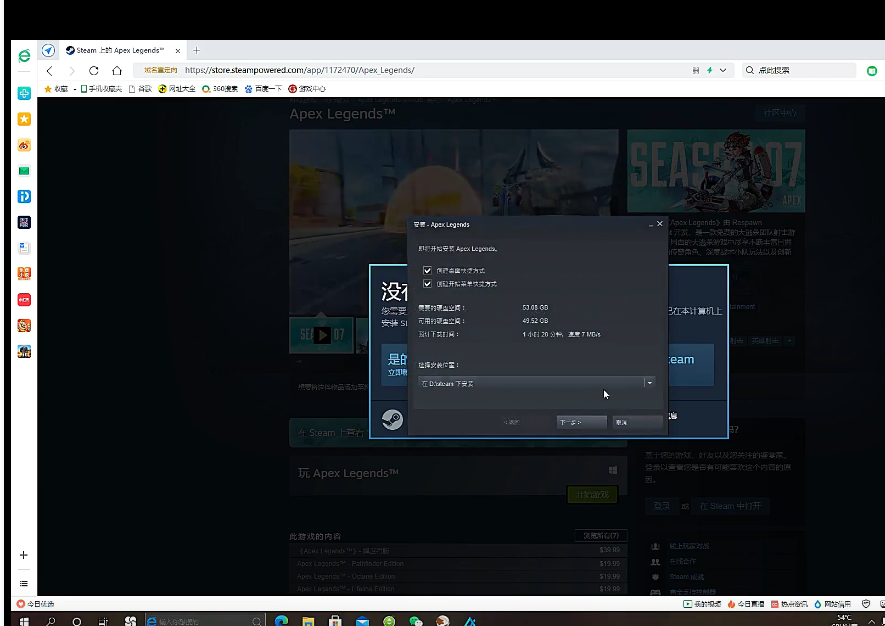Close the Steam Apex Legends tab
This screenshot has width=885, height=626.
(178, 50)
